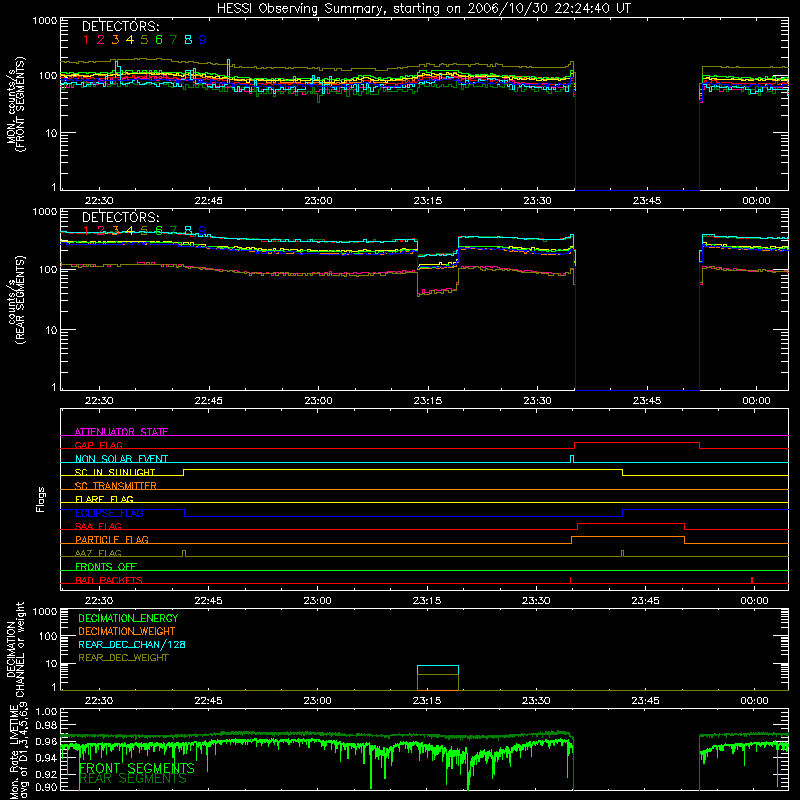
Task: Click the counts/s (REAR SEGMENTS) axis title
Action: (x=16, y=300)
